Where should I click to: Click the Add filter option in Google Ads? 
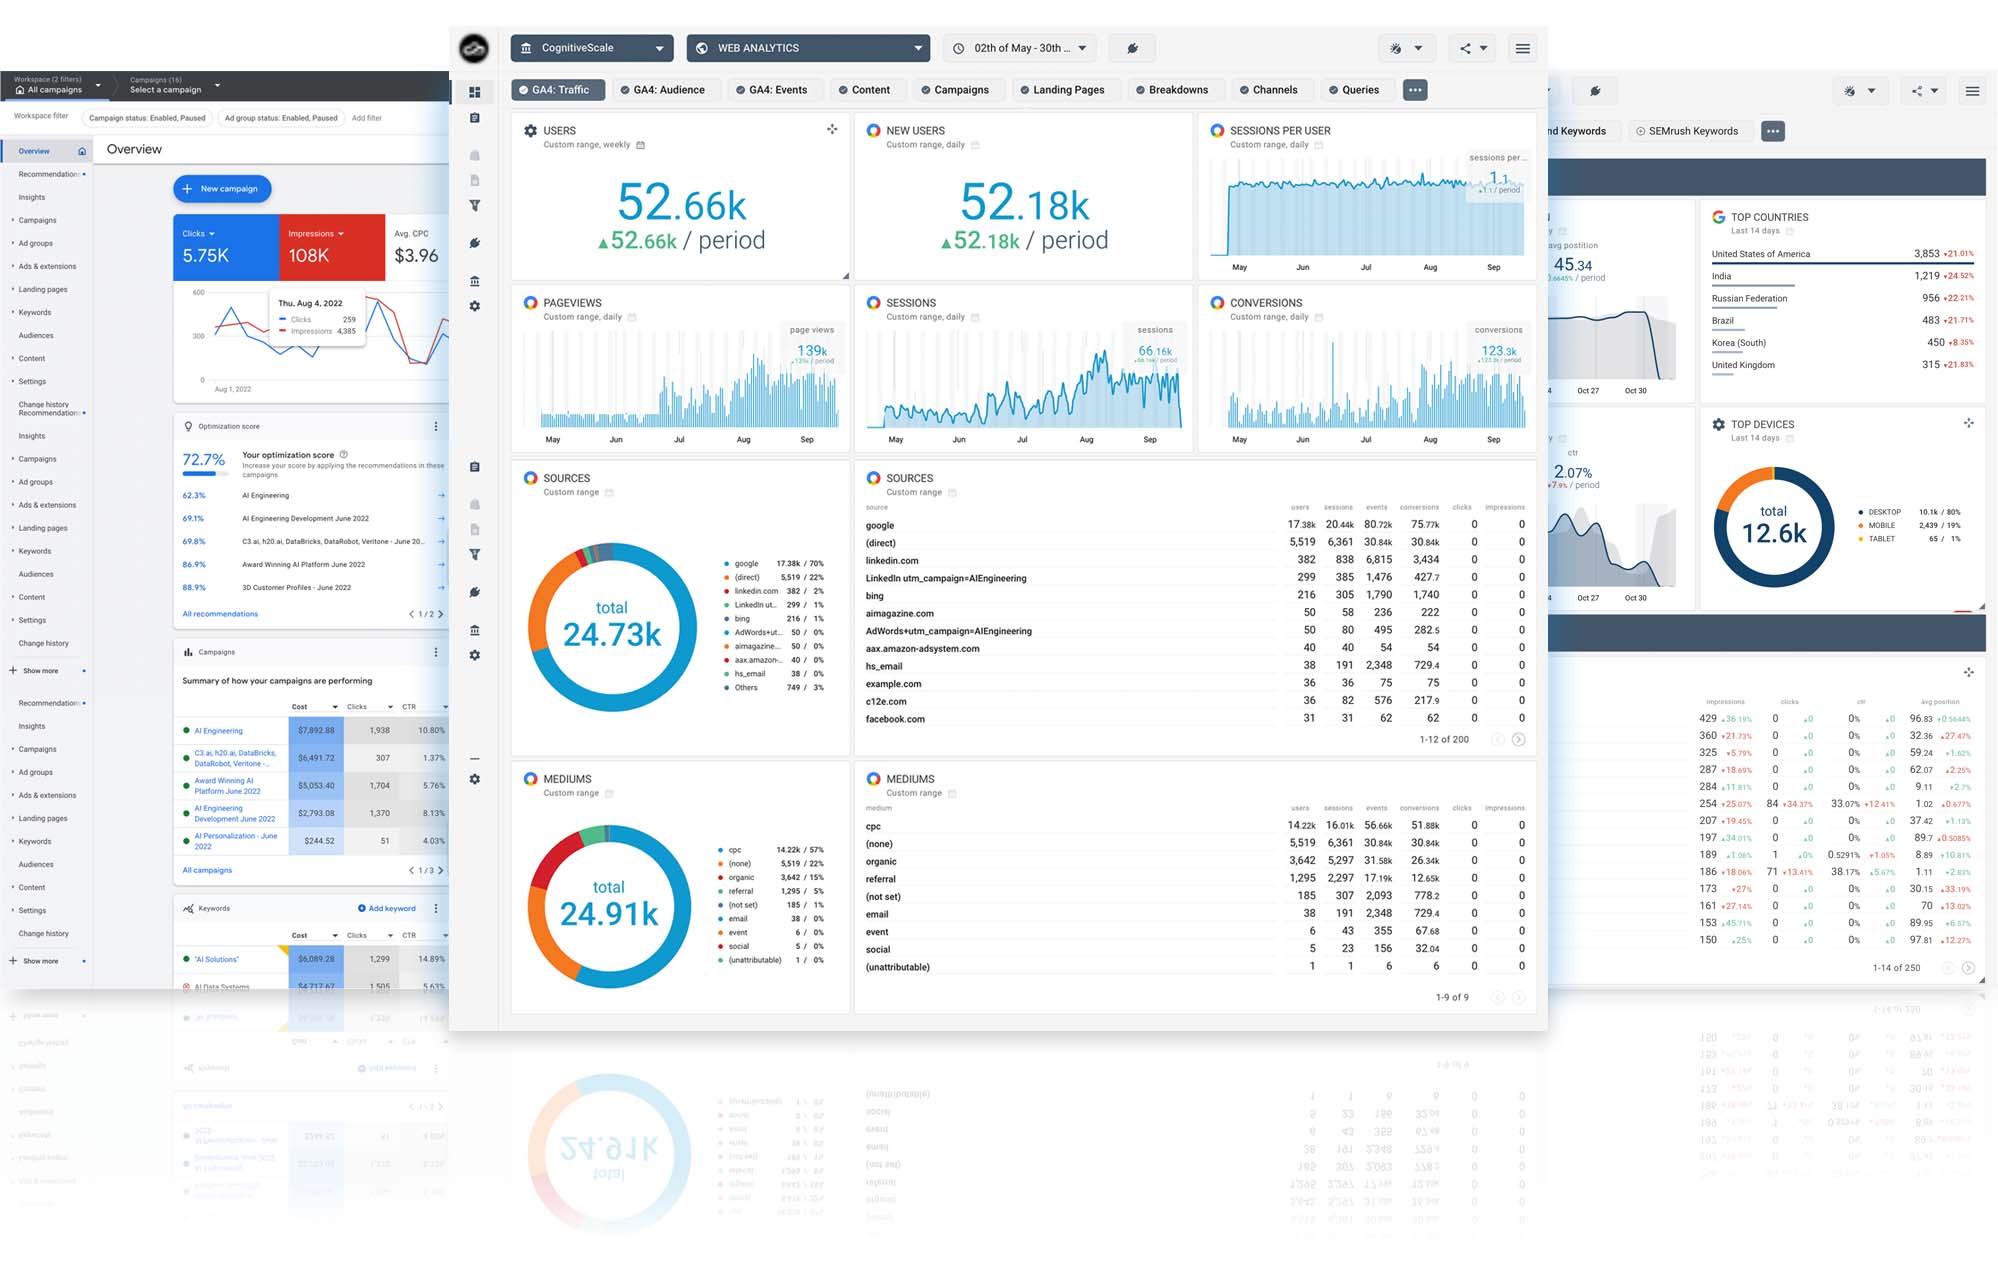click(x=367, y=118)
